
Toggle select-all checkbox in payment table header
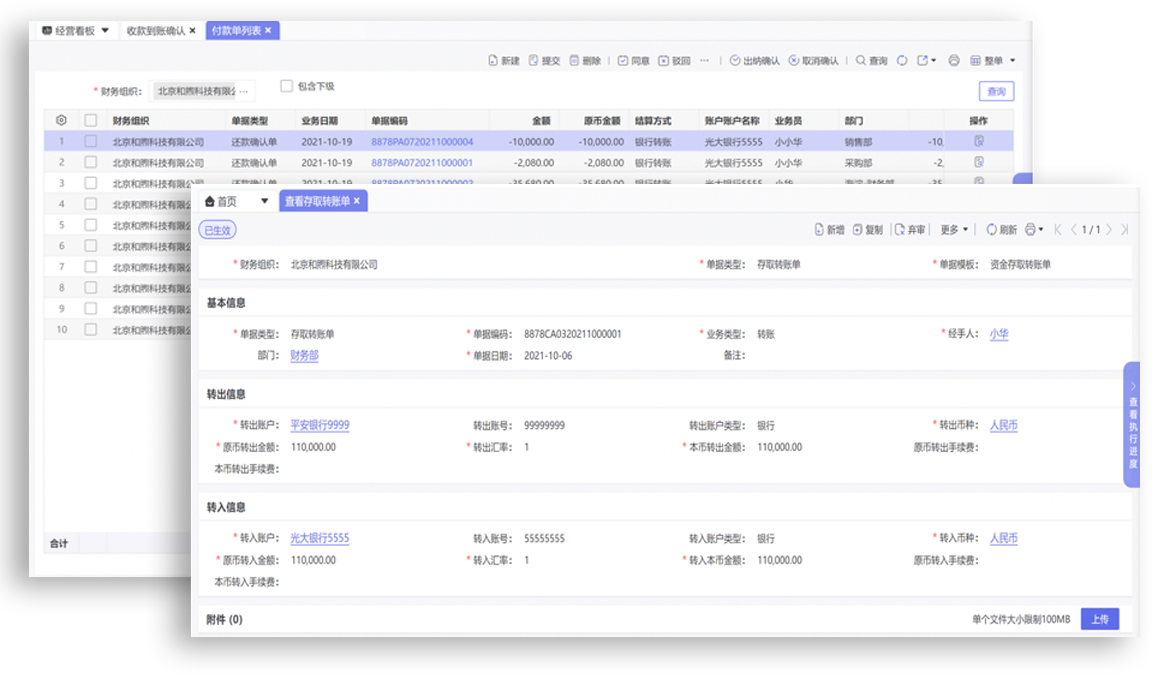coord(90,120)
